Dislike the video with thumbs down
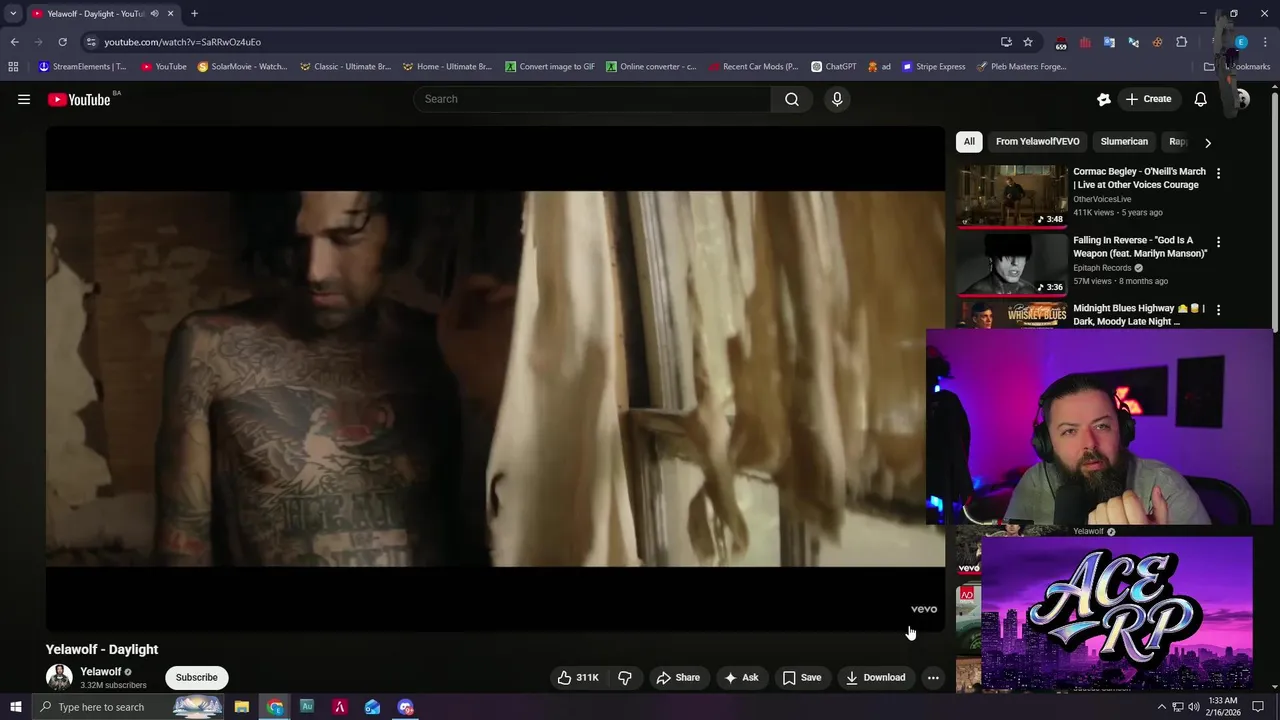Screen dimensions: 1280x720 tap(625, 677)
